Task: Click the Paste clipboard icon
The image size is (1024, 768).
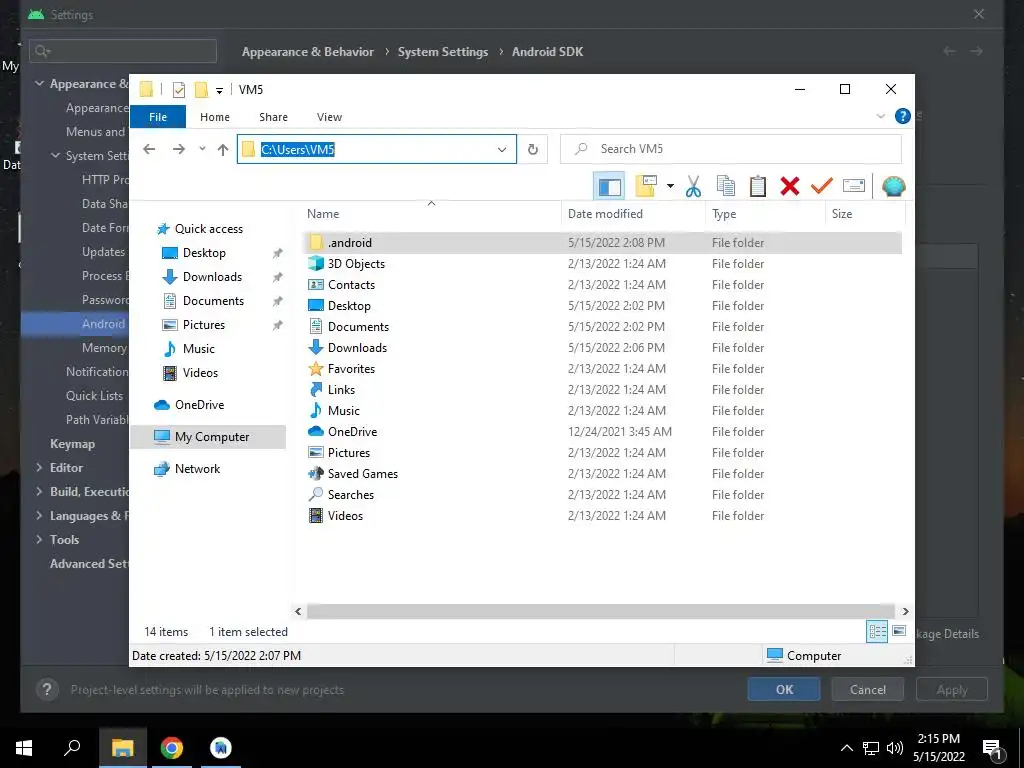Action: pyautogui.click(x=758, y=186)
